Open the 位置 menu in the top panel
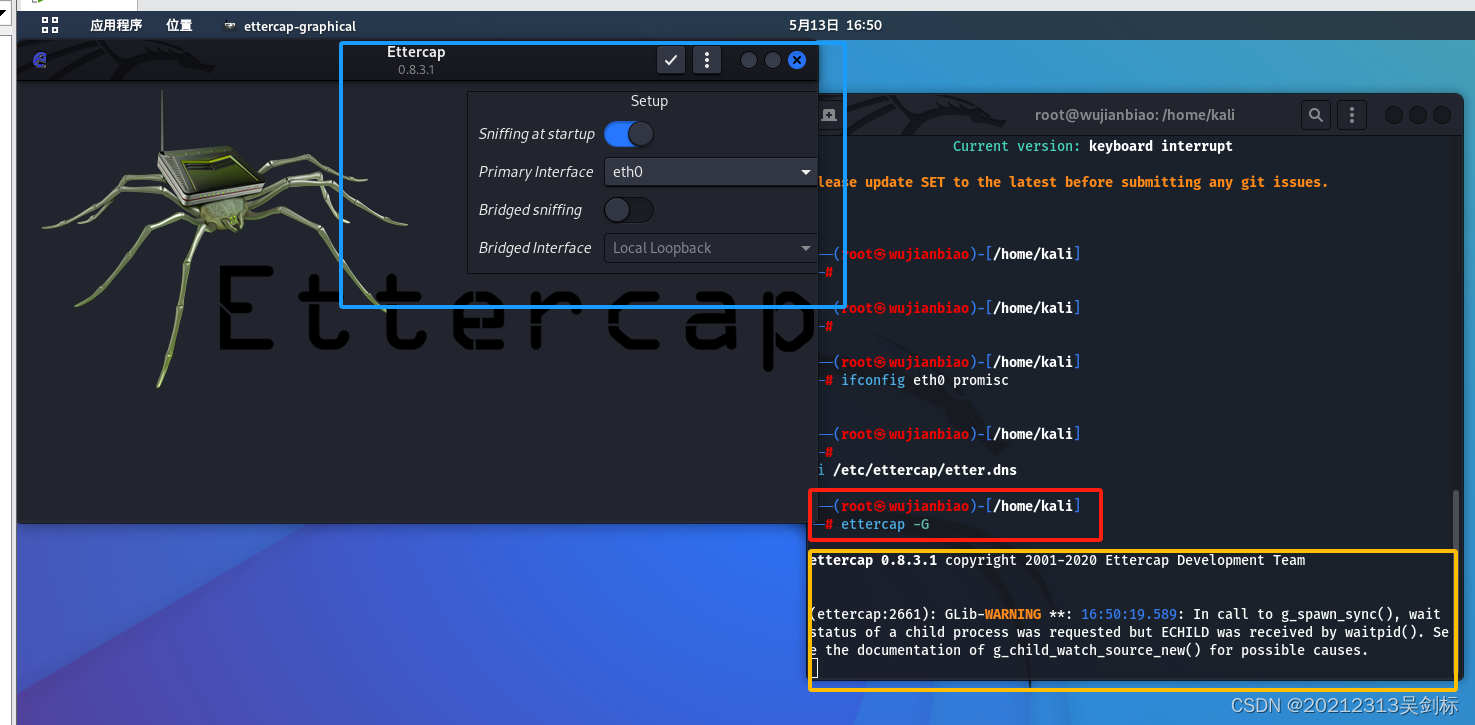Viewport: 1475px width, 725px height. click(x=180, y=25)
